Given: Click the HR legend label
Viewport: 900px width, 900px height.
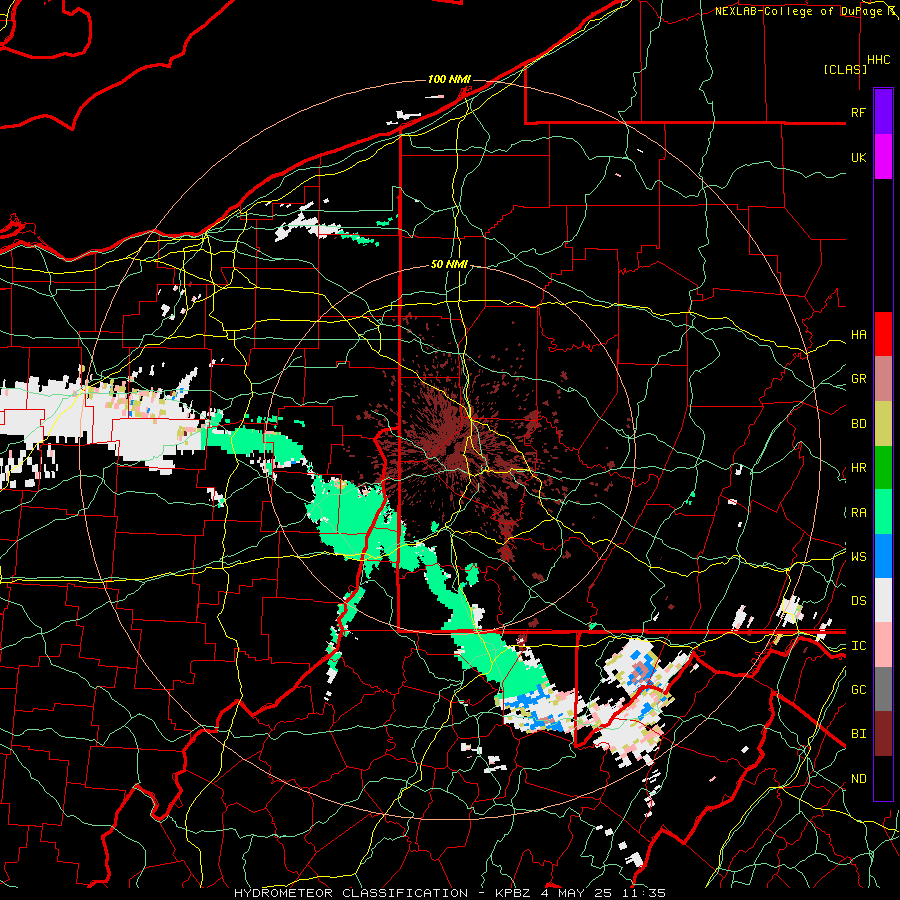Looking at the screenshot, I should point(858,468).
